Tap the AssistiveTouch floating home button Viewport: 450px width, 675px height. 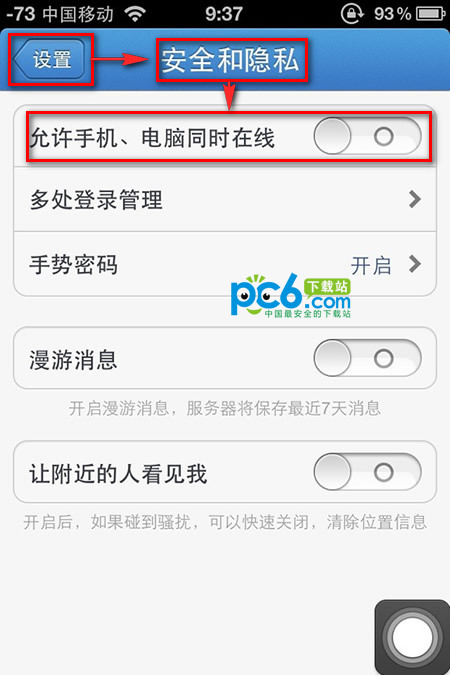[412, 637]
